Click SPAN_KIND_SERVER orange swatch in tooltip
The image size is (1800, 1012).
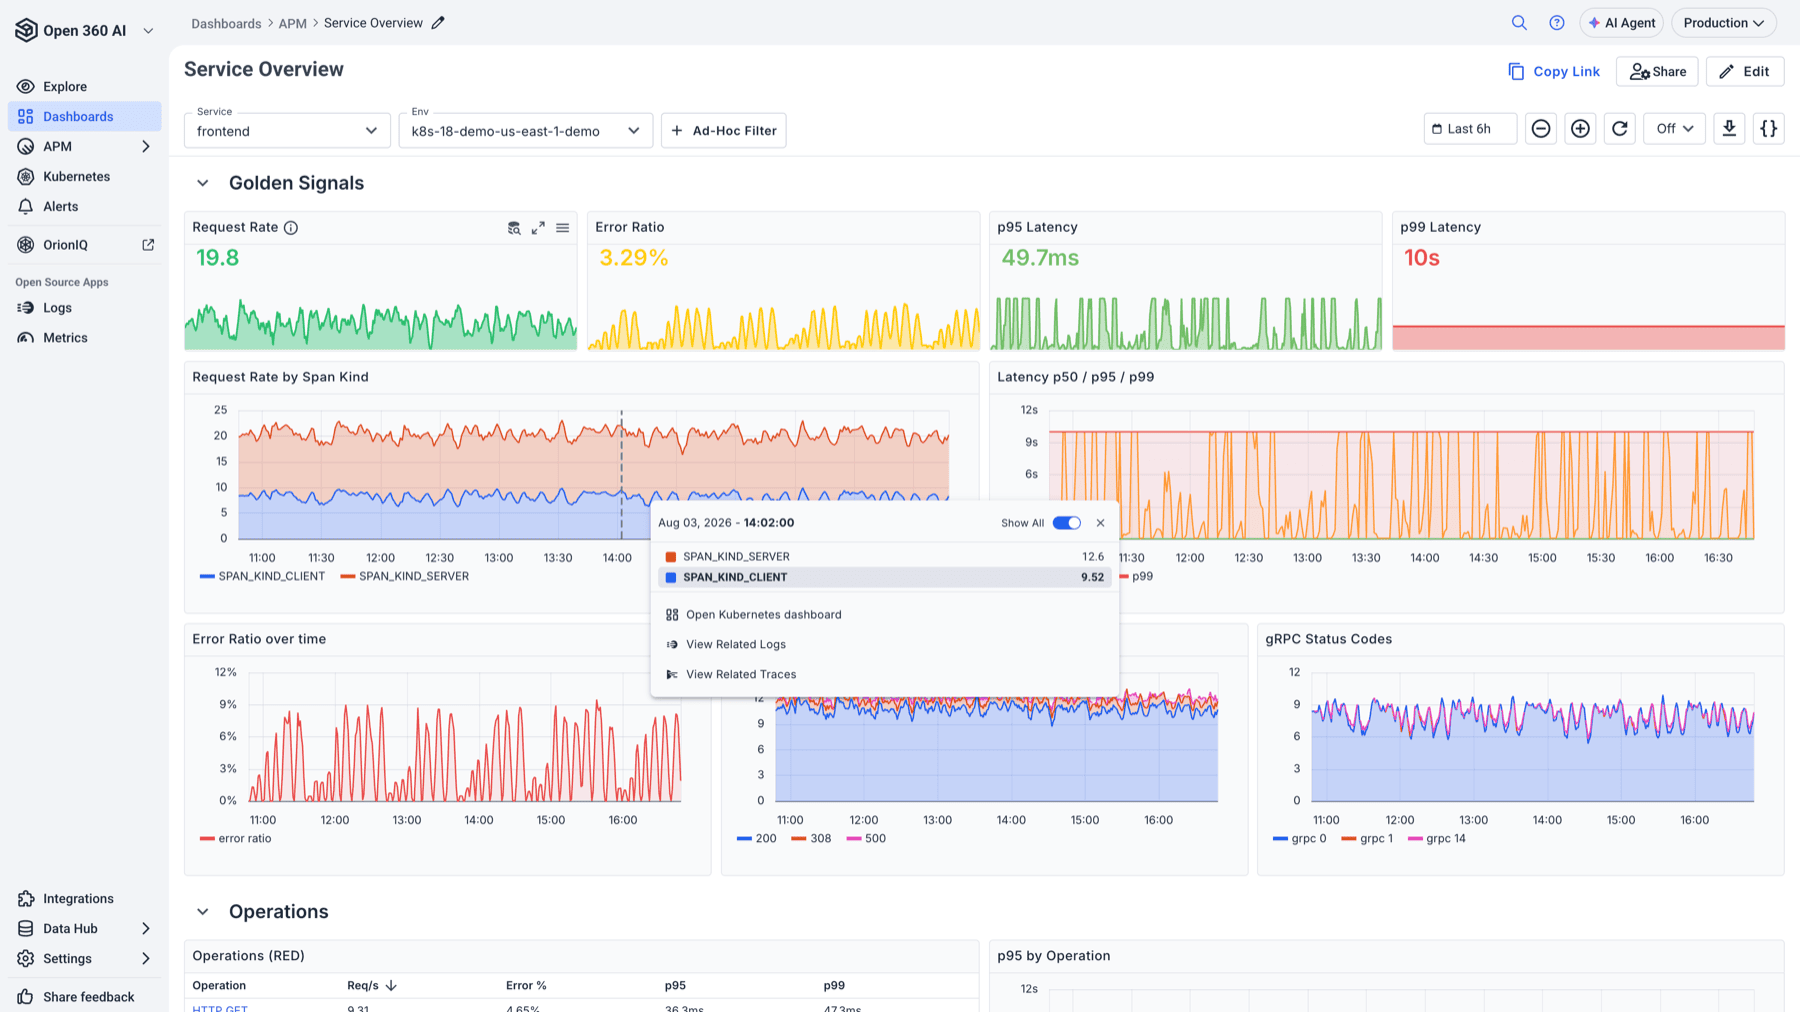671,557
